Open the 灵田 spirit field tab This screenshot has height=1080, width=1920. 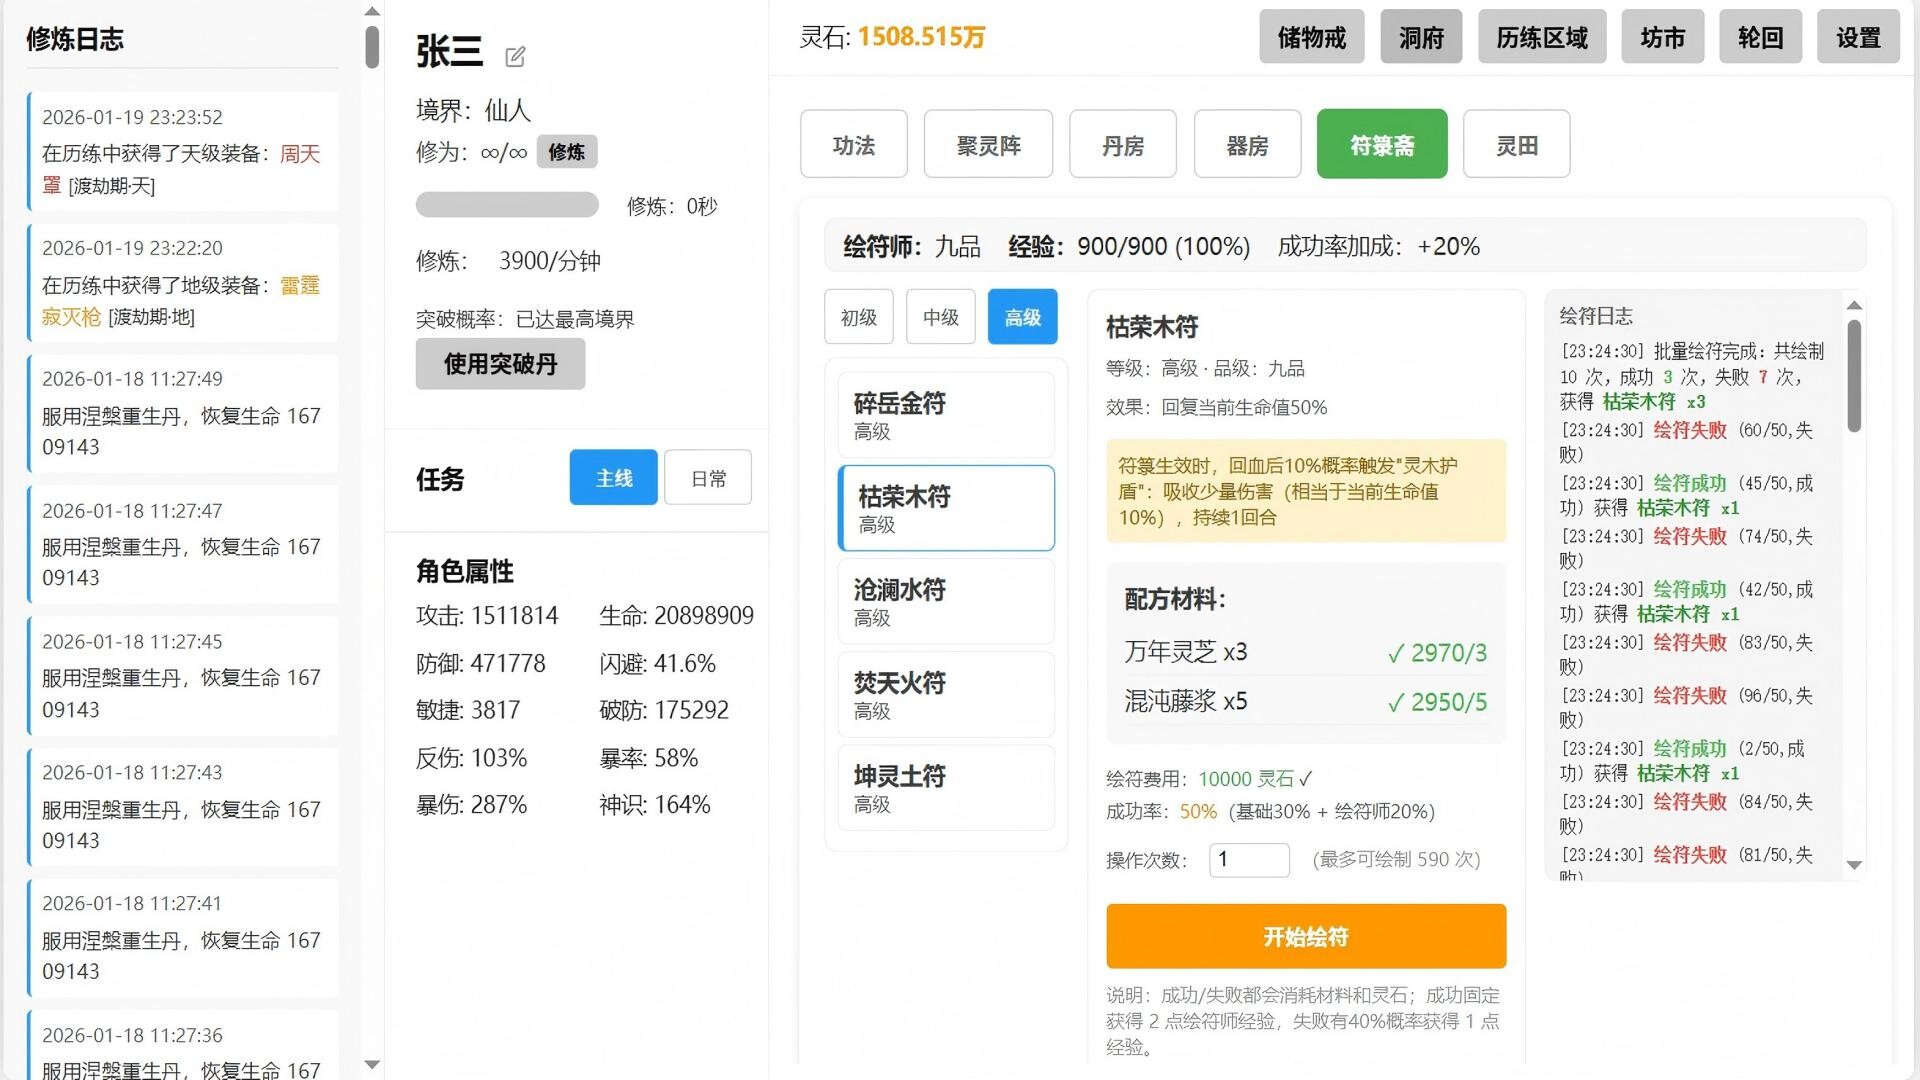point(1516,144)
